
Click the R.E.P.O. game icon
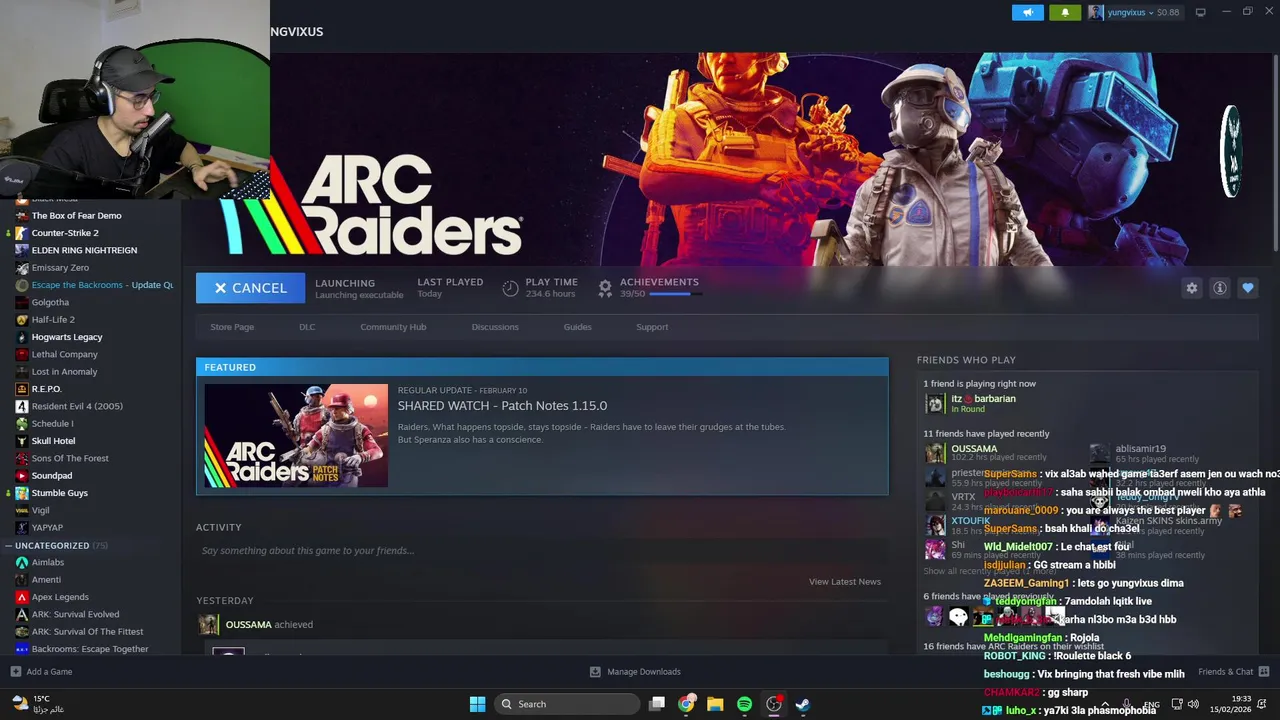(x=22, y=389)
